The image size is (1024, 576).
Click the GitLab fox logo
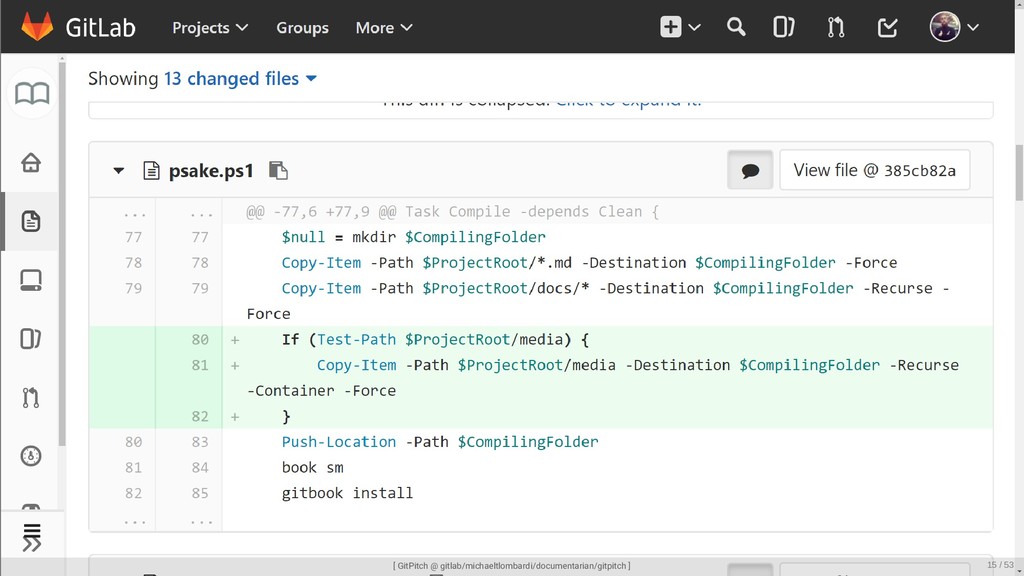pyautogui.click(x=37, y=27)
